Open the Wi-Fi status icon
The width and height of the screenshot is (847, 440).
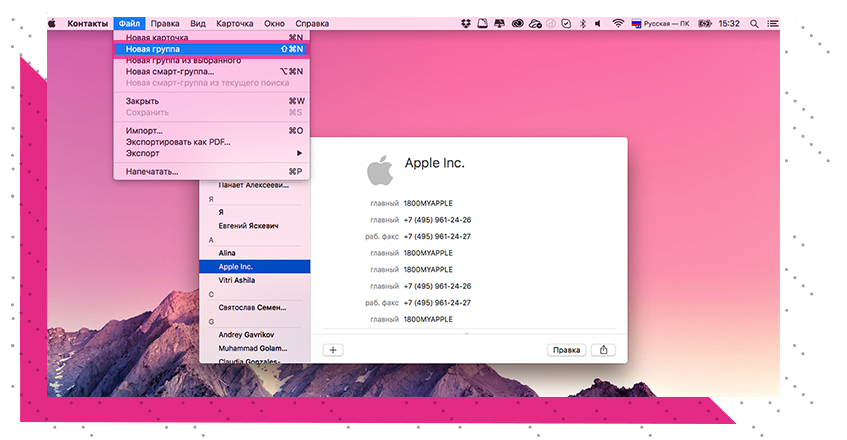(618, 22)
